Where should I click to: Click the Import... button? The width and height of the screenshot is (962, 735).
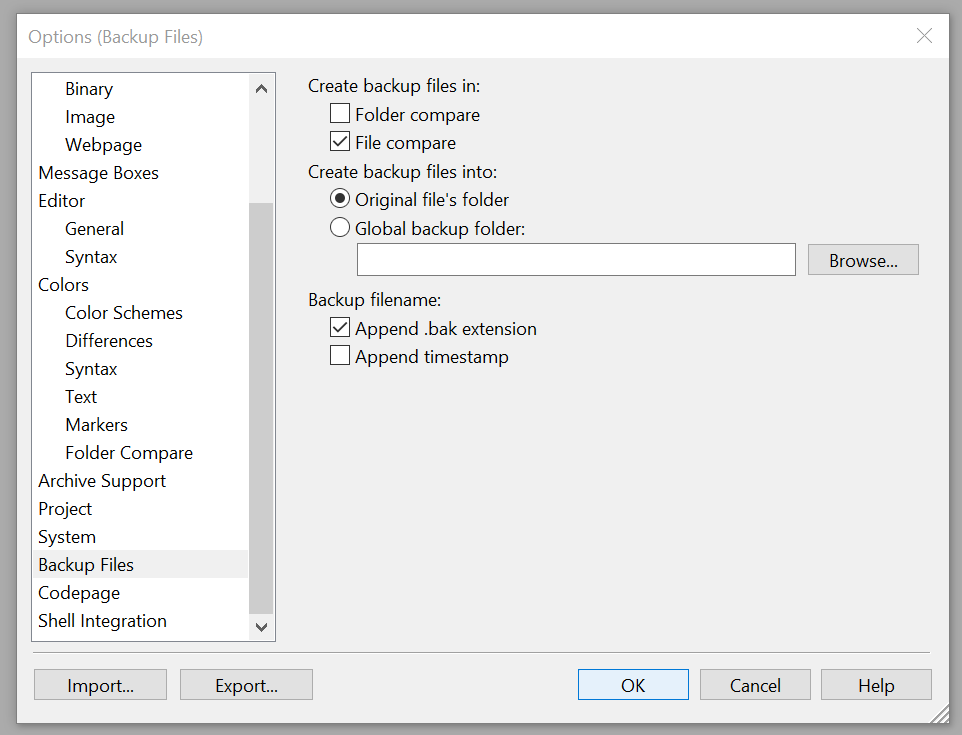(x=101, y=685)
